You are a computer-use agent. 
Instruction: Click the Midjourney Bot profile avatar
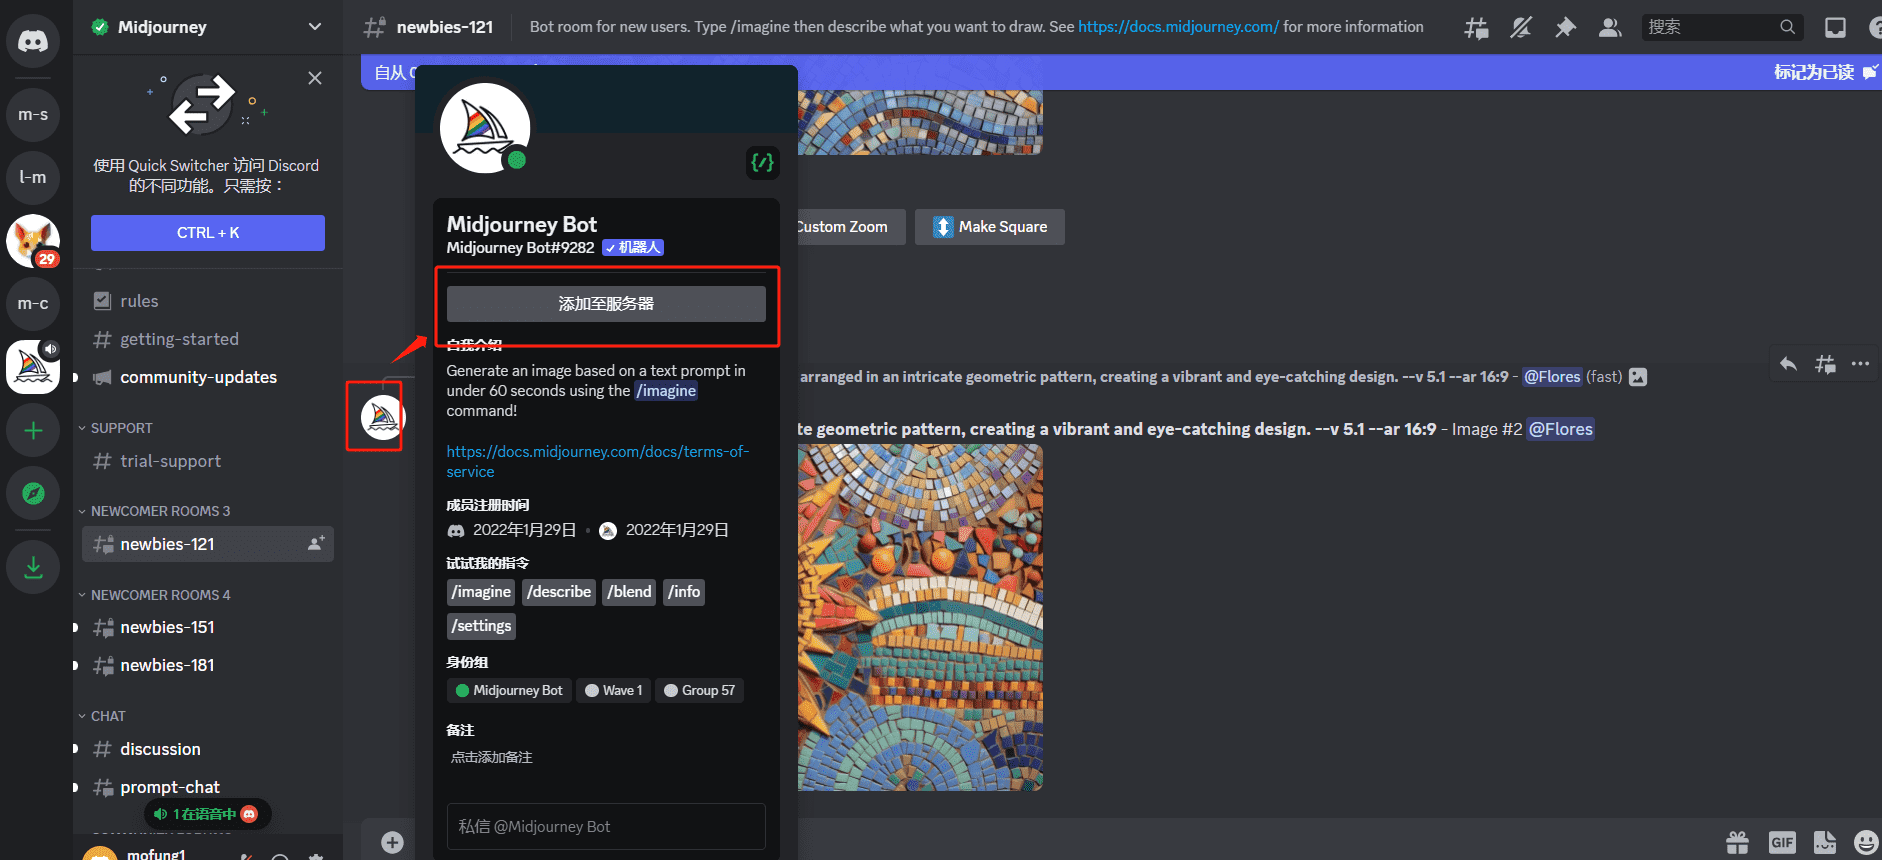485,128
